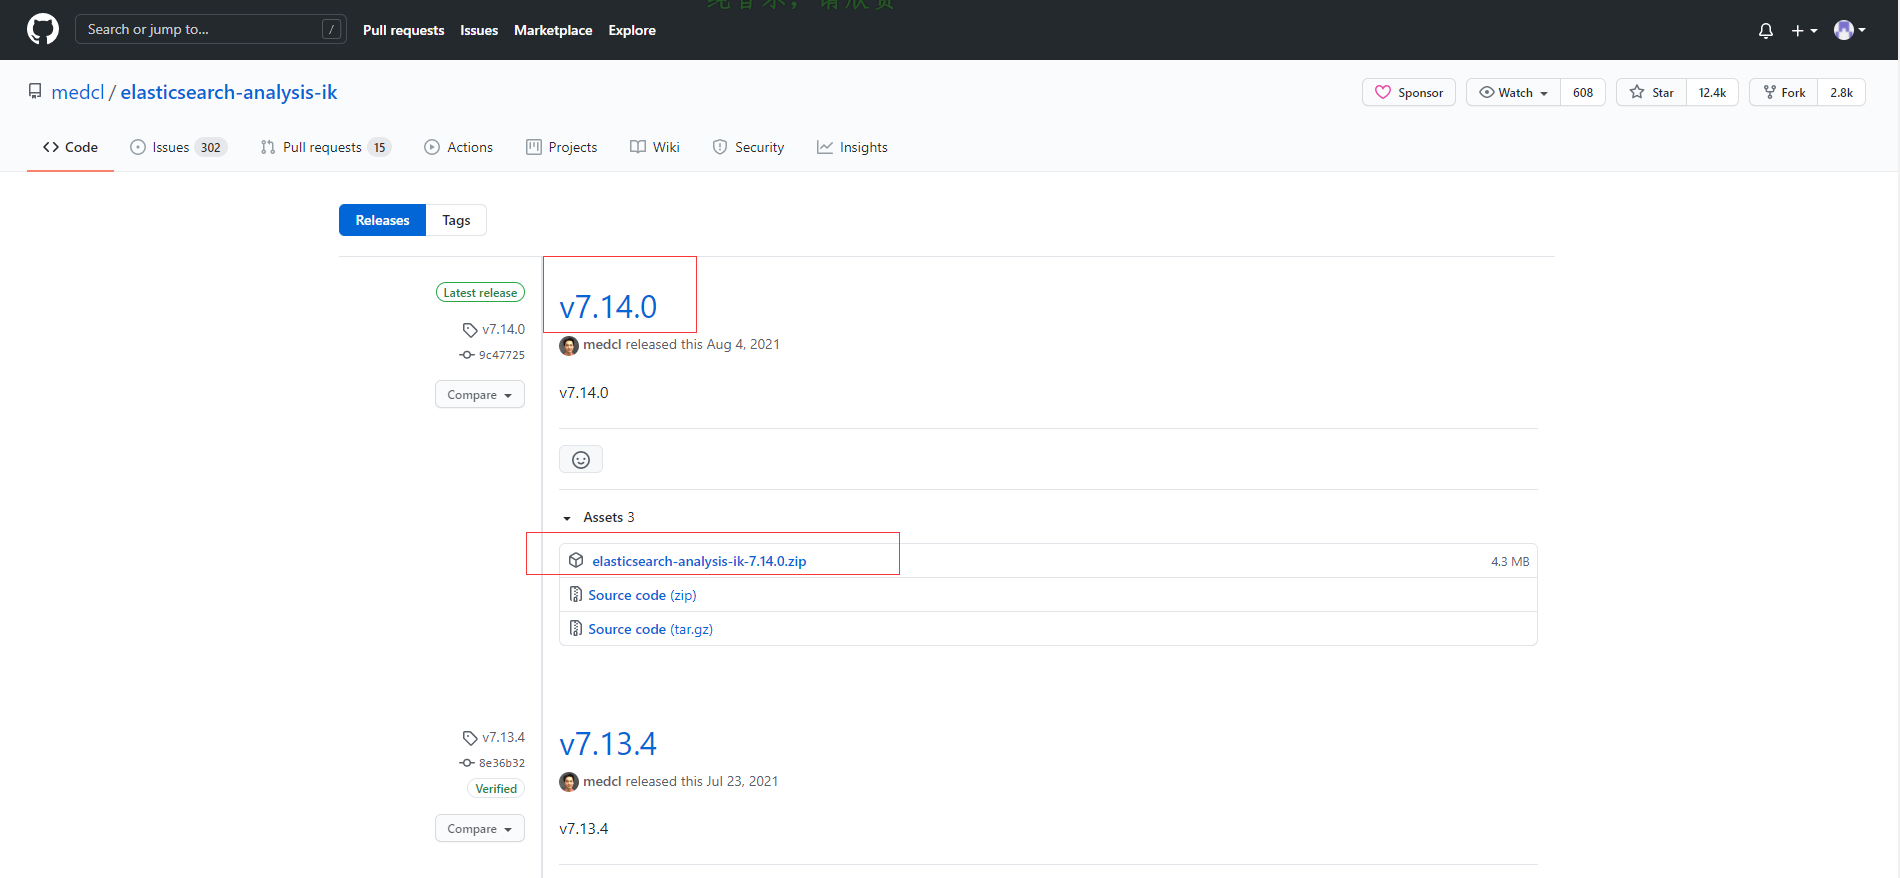Switch to the Issues tab

click(179, 147)
